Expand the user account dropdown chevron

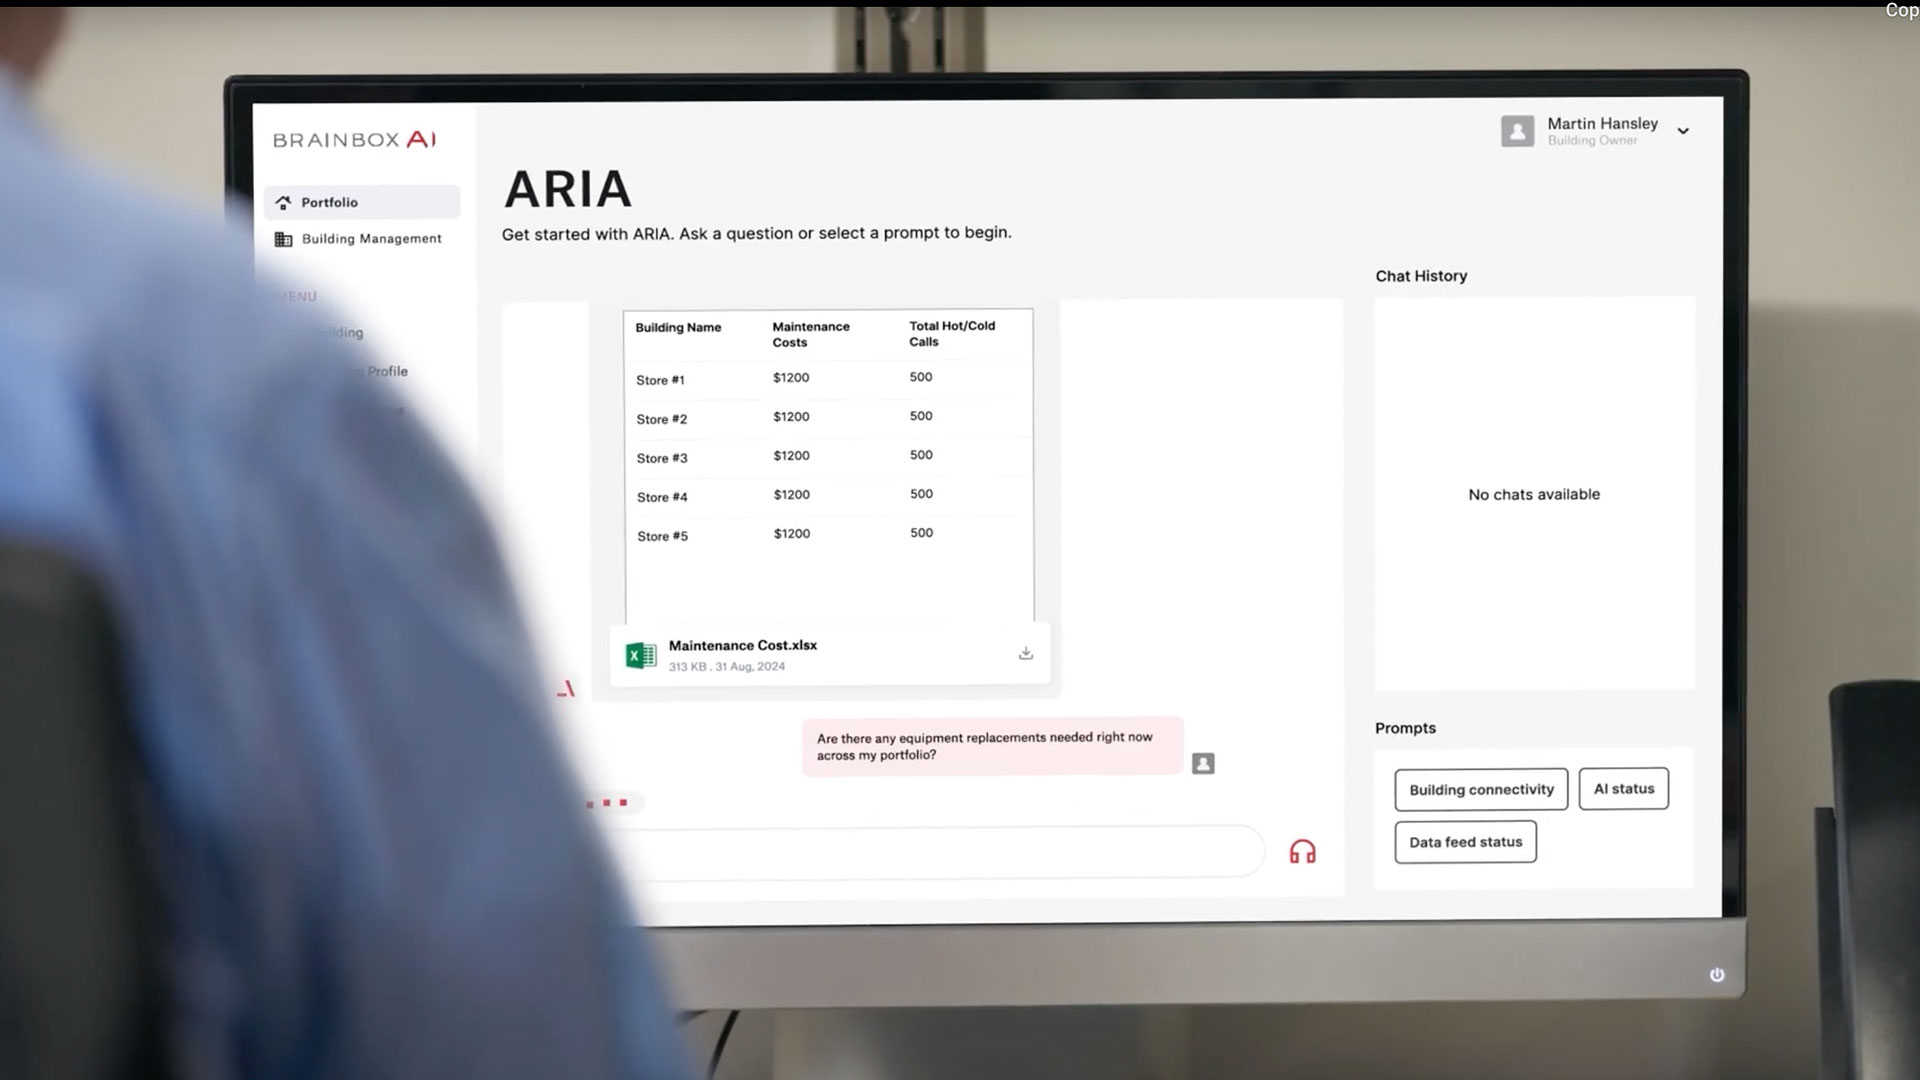1683,131
